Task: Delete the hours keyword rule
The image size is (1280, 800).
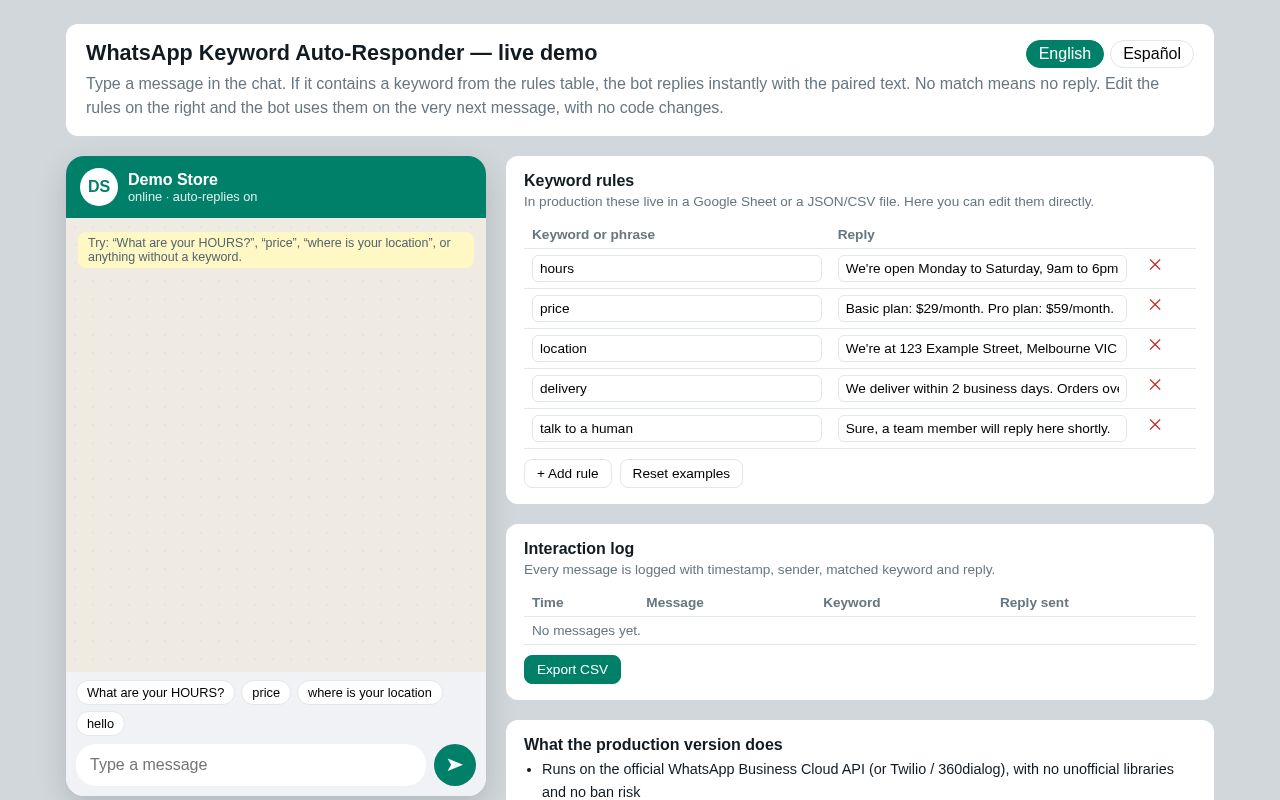Action: 1155,265
